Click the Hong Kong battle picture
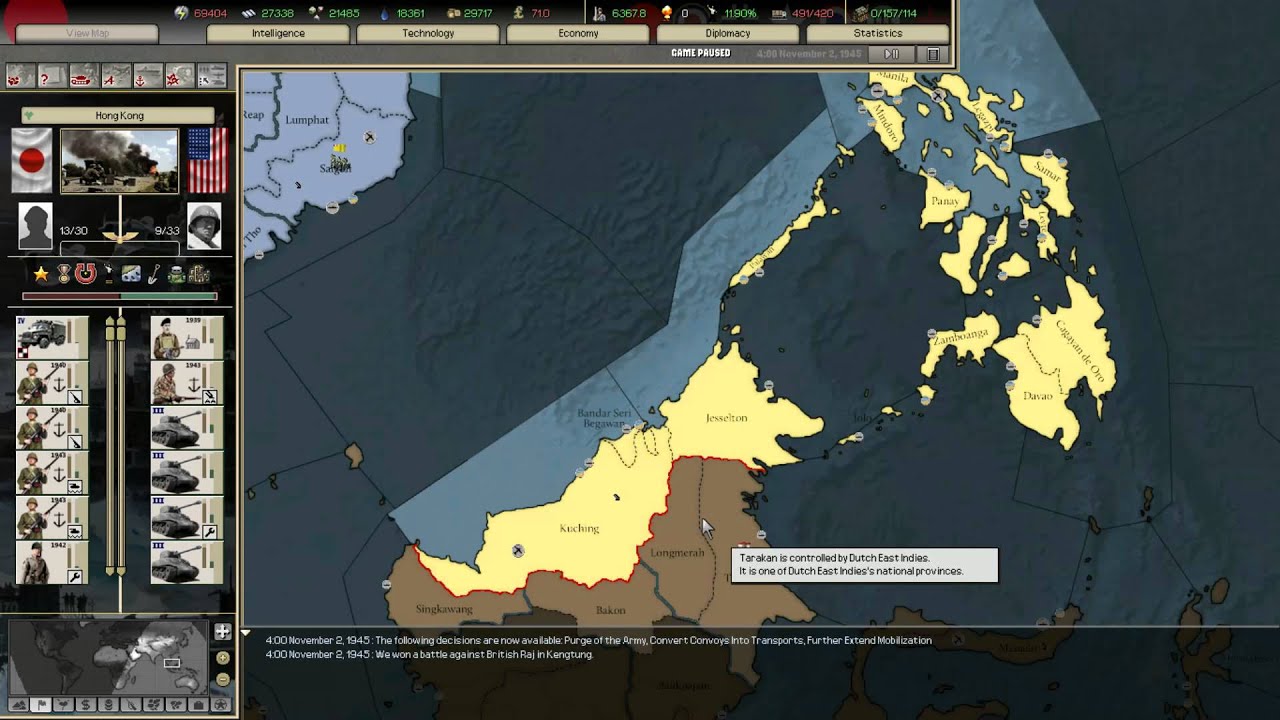This screenshot has height=720, width=1280. click(x=119, y=160)
